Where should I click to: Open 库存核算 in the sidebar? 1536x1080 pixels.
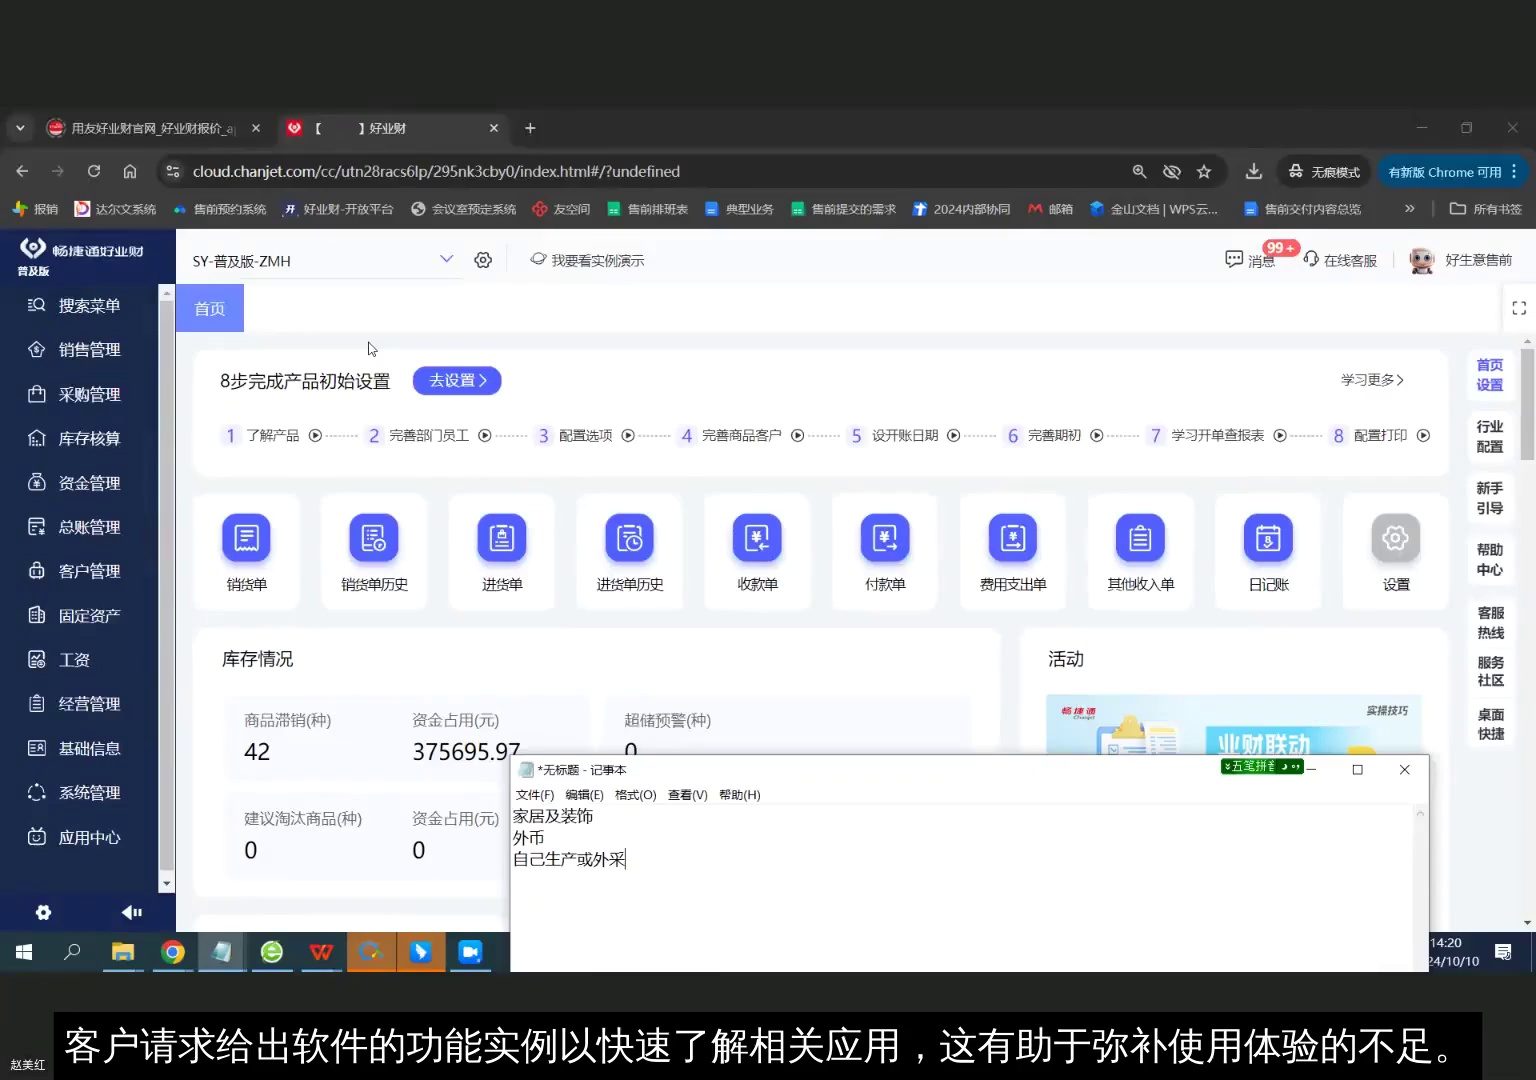tap(88, 438)
